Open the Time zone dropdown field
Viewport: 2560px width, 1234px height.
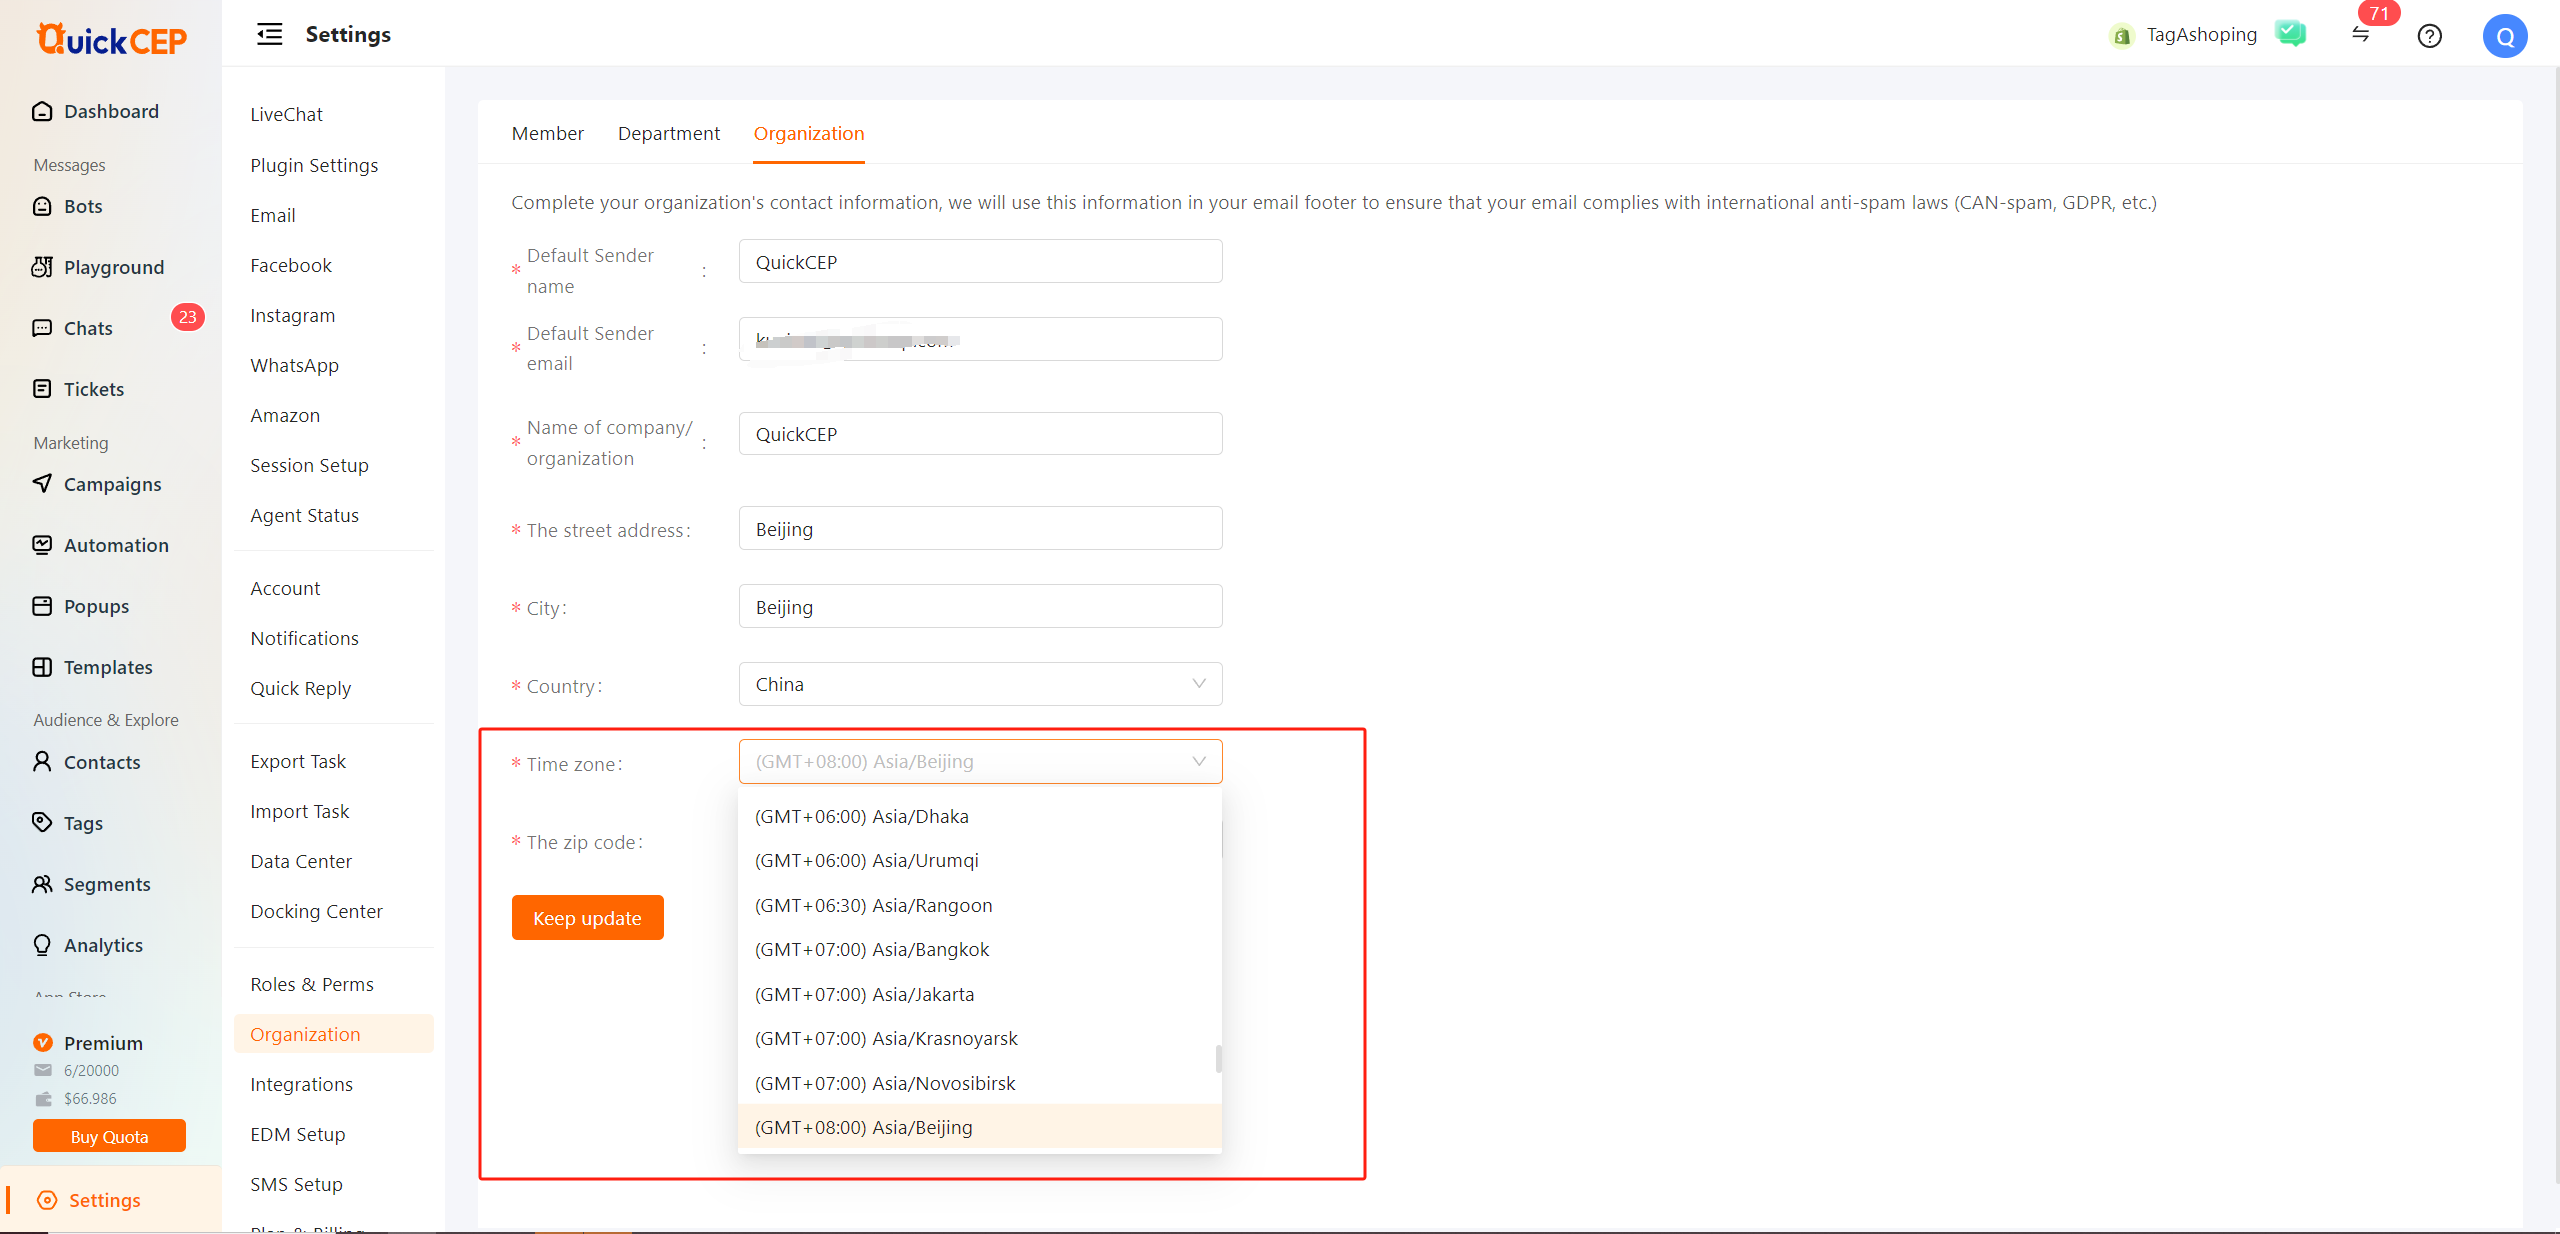click(x=980, y=761)
